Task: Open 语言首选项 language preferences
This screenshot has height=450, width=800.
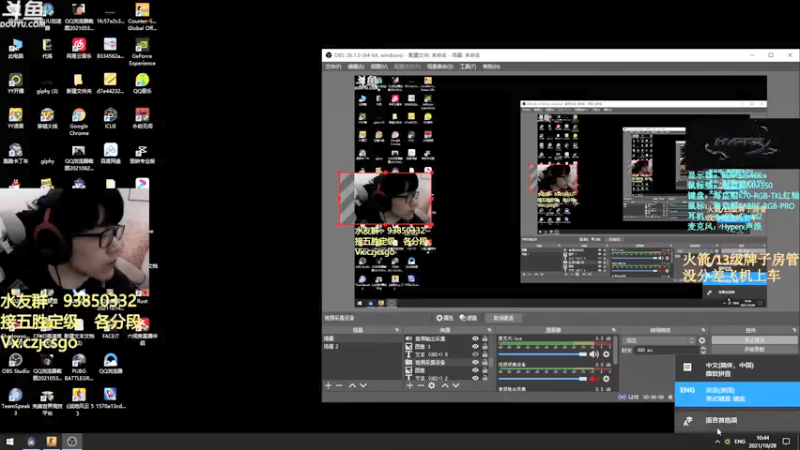Action: tap(737, 420)
